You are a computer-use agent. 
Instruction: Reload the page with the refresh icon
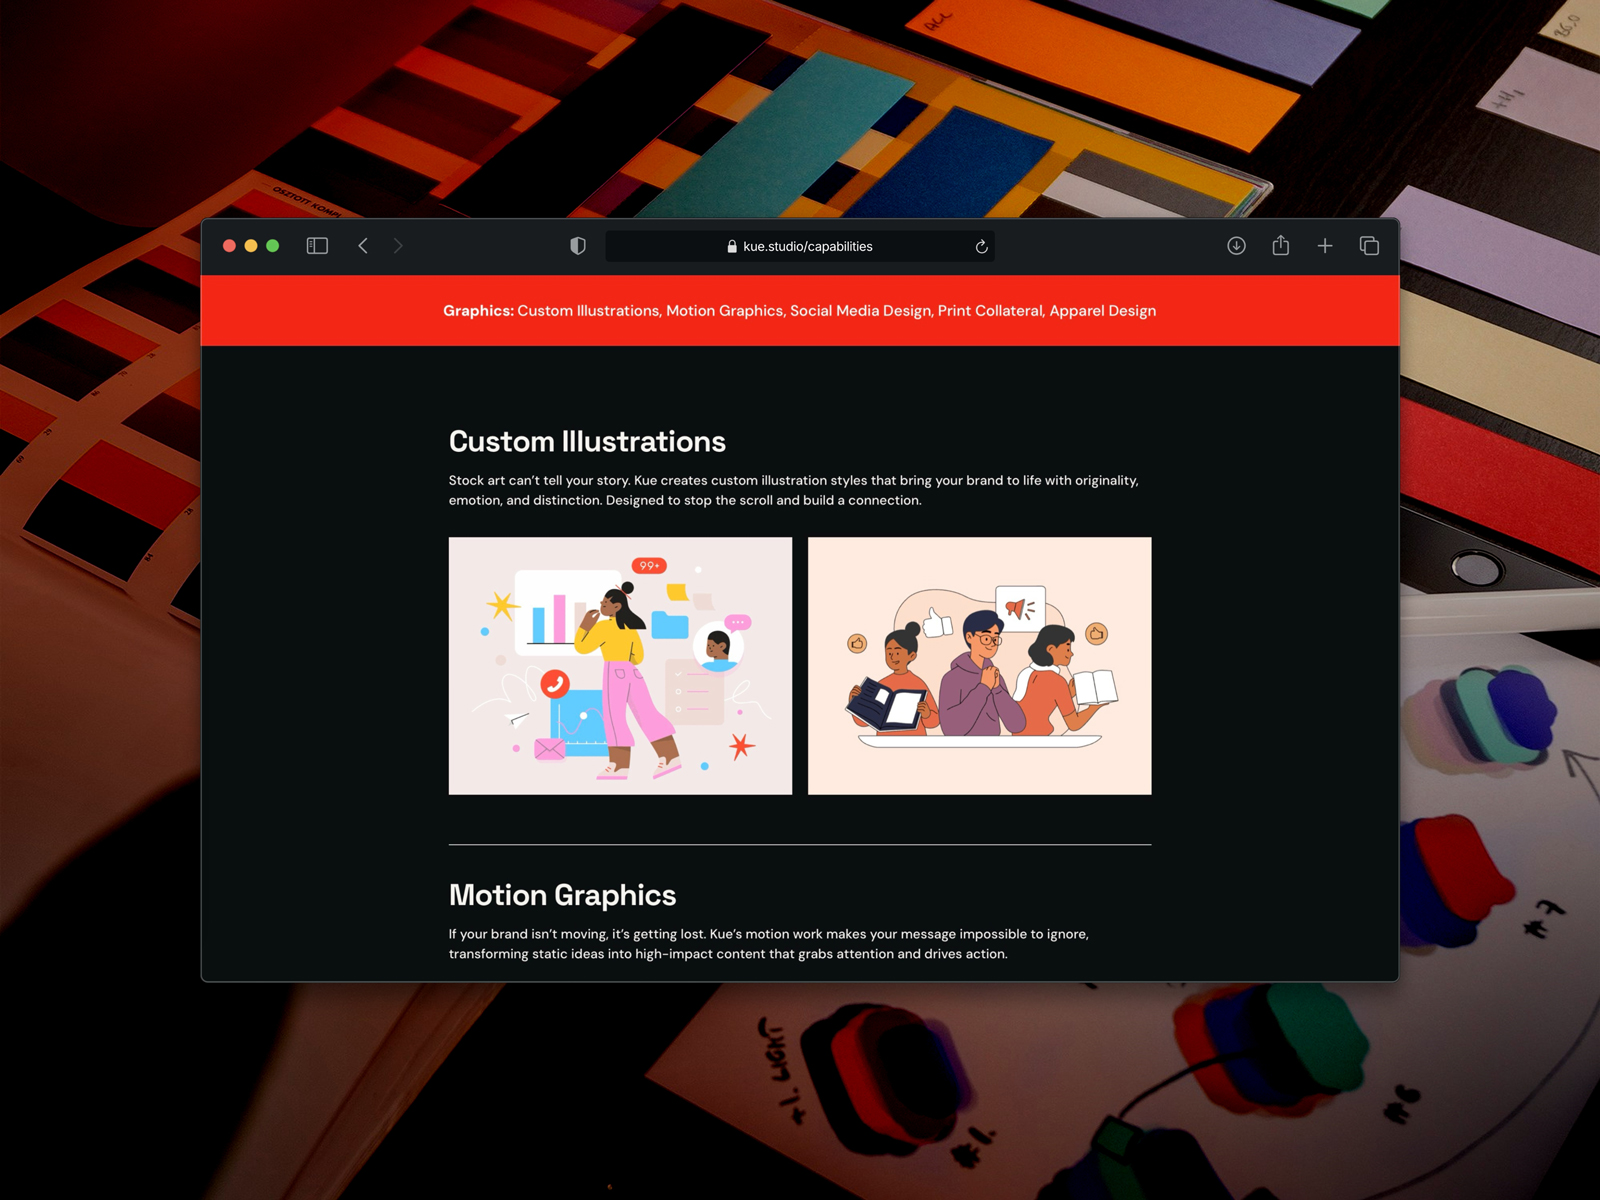(x=981, y=247)
